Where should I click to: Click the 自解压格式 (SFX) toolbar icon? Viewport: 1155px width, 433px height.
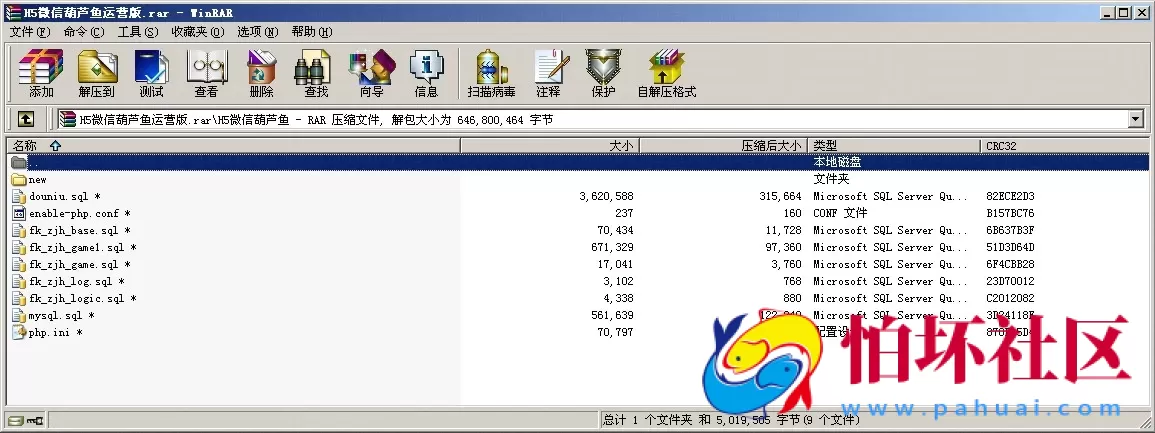coord(667,74)
